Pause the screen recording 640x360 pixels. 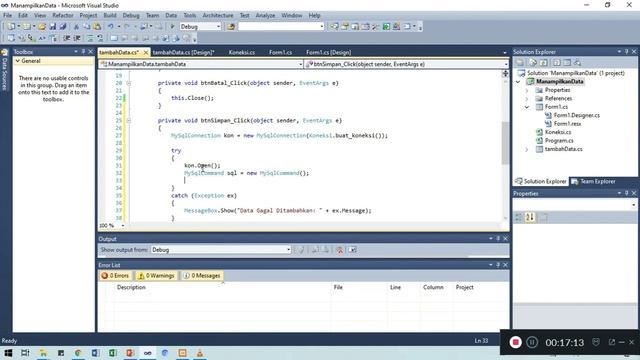(532, 342)
